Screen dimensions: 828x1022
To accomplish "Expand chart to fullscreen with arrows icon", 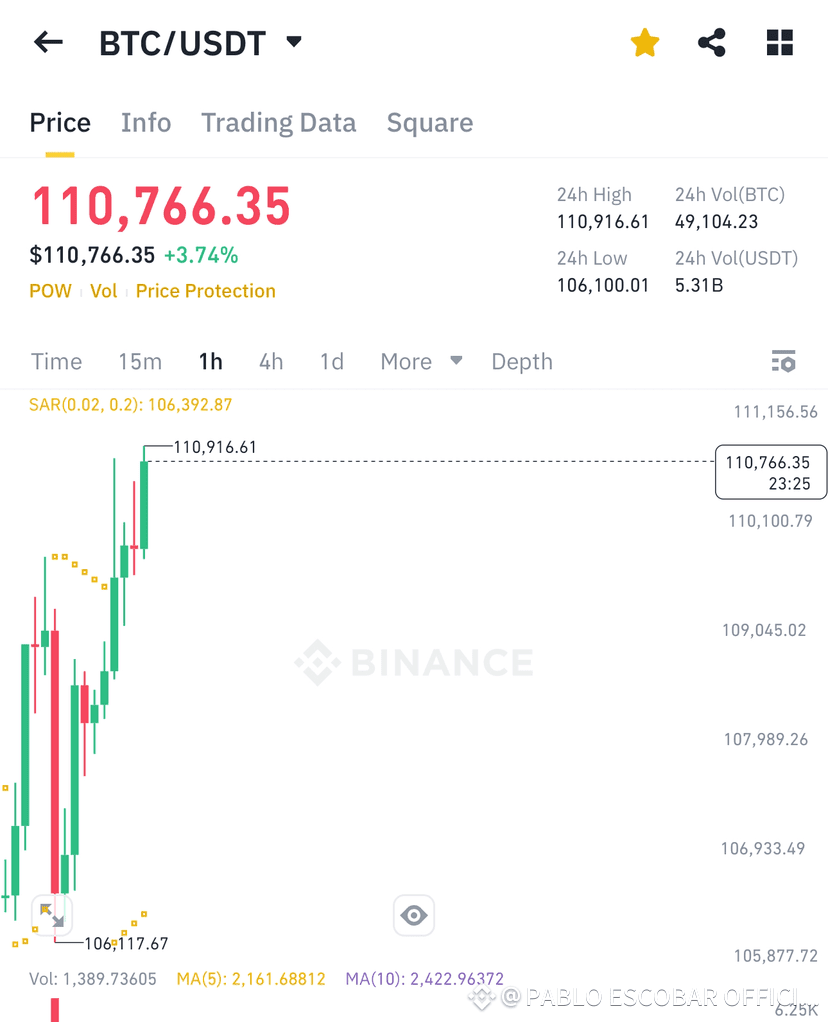I will point(52,915).
